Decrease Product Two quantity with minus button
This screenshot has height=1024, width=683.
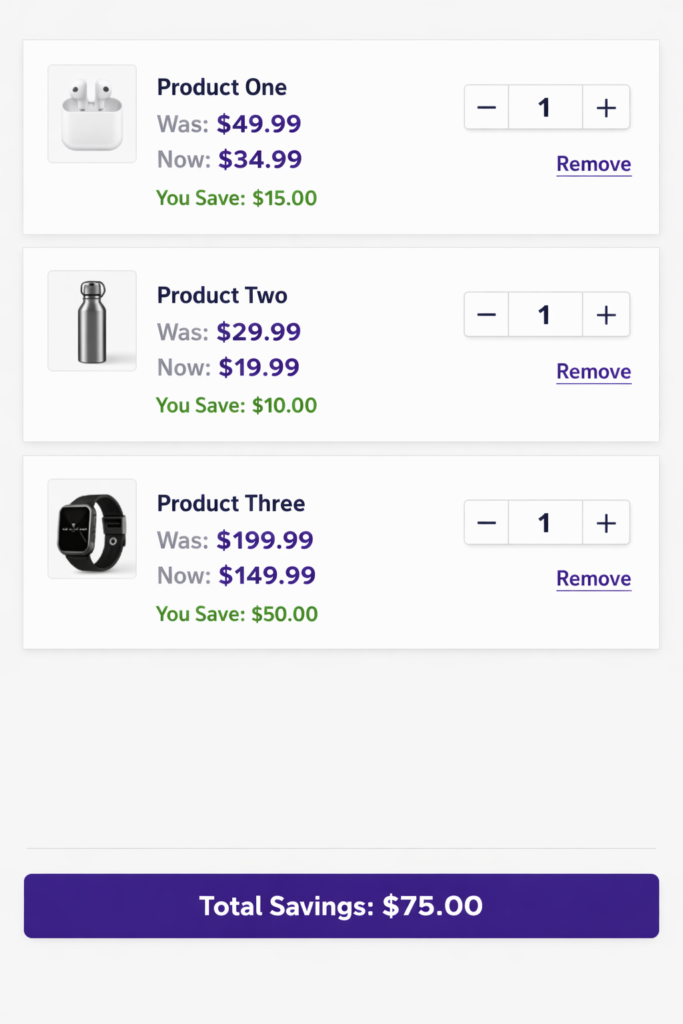point(486,314)
